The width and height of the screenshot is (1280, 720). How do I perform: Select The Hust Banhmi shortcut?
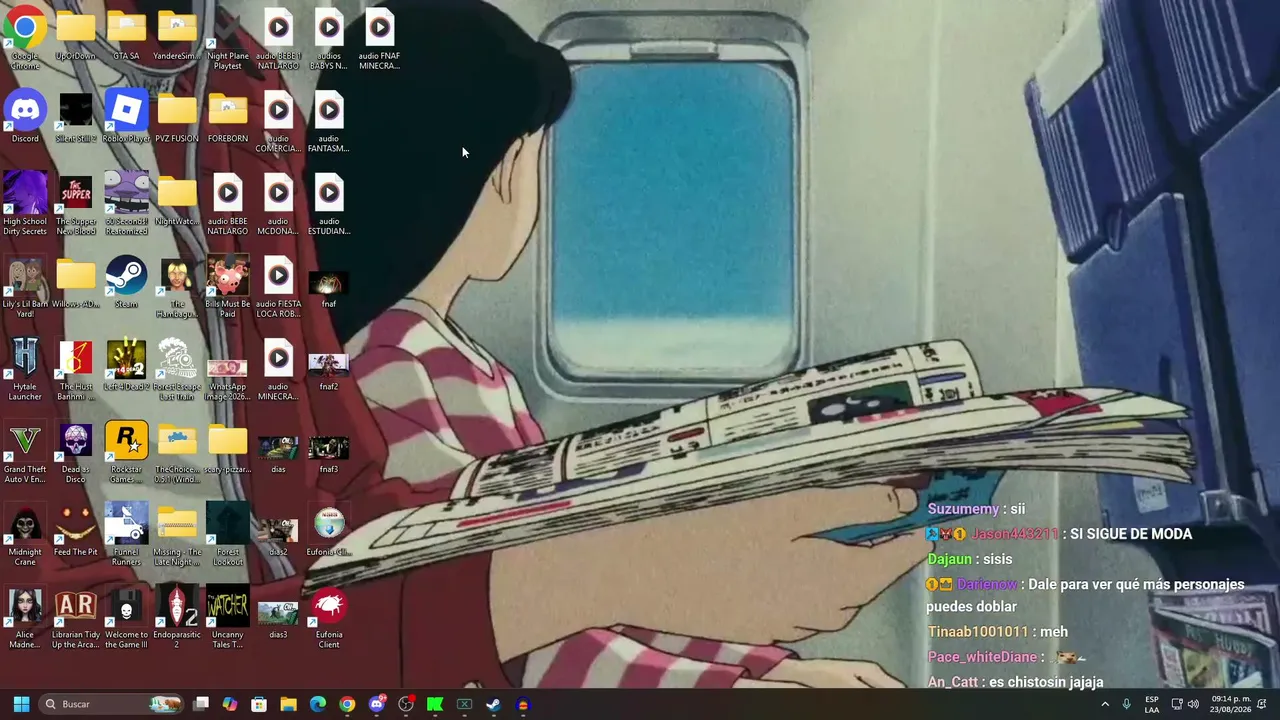click(x=76, y=370)
